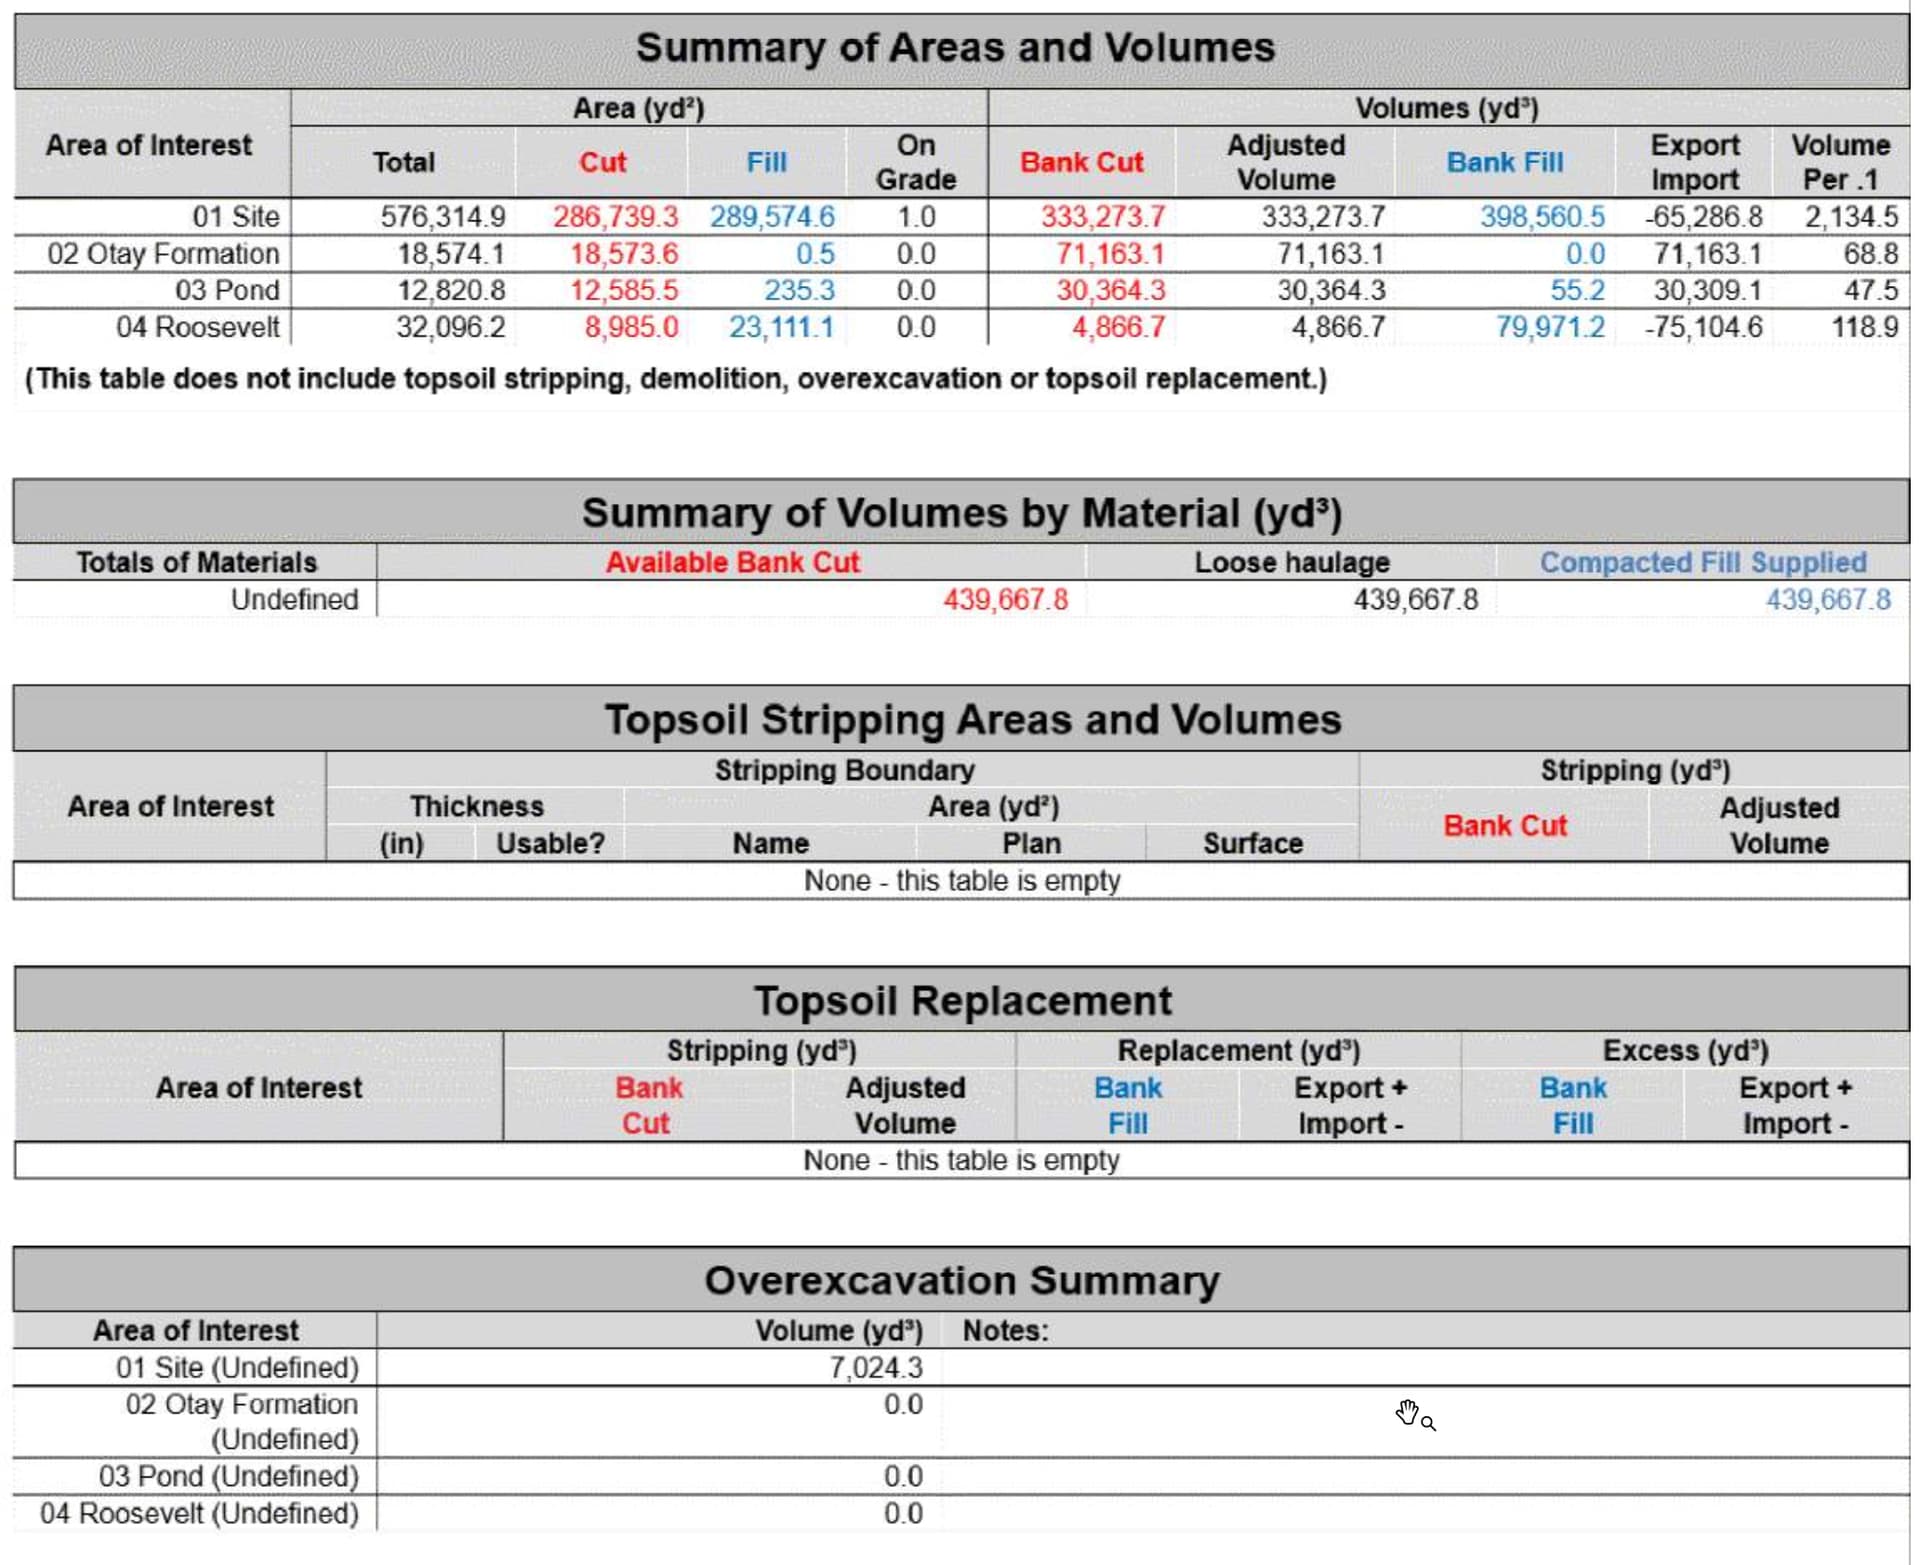This screenshot has width=1920, height=1565.
Task: Click the 'Topsoil Replacement' title
Action: [962, 1001]
